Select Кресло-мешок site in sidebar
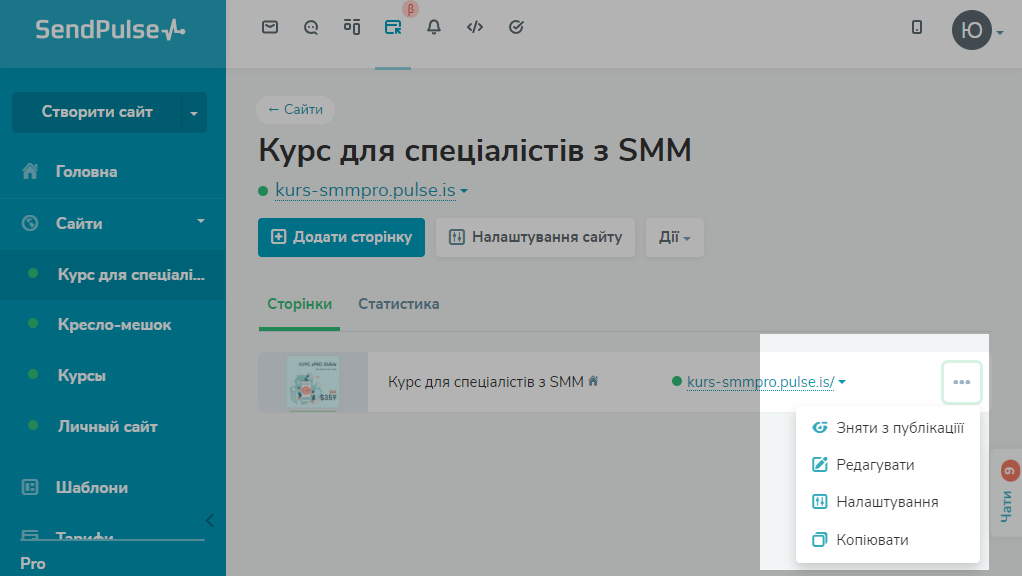 113,324
